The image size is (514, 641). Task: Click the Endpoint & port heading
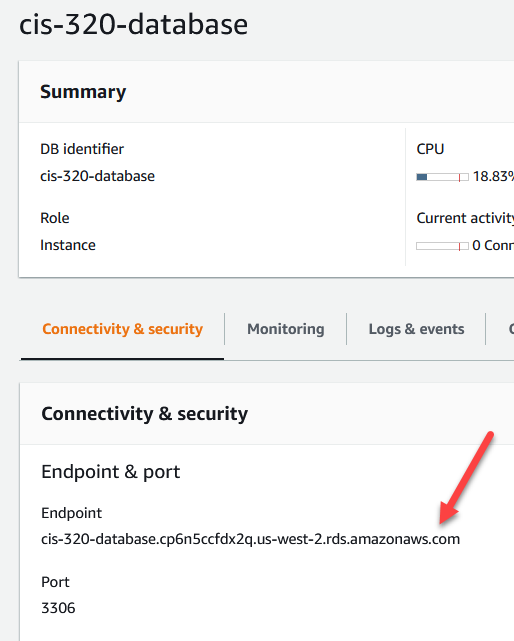(110, 472)
